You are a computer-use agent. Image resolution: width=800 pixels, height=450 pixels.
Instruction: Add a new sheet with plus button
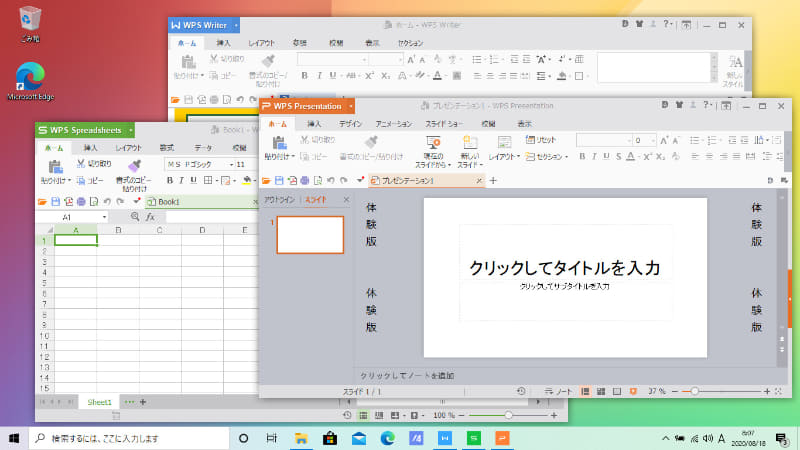pyautogui.click(x=143, y=402)
